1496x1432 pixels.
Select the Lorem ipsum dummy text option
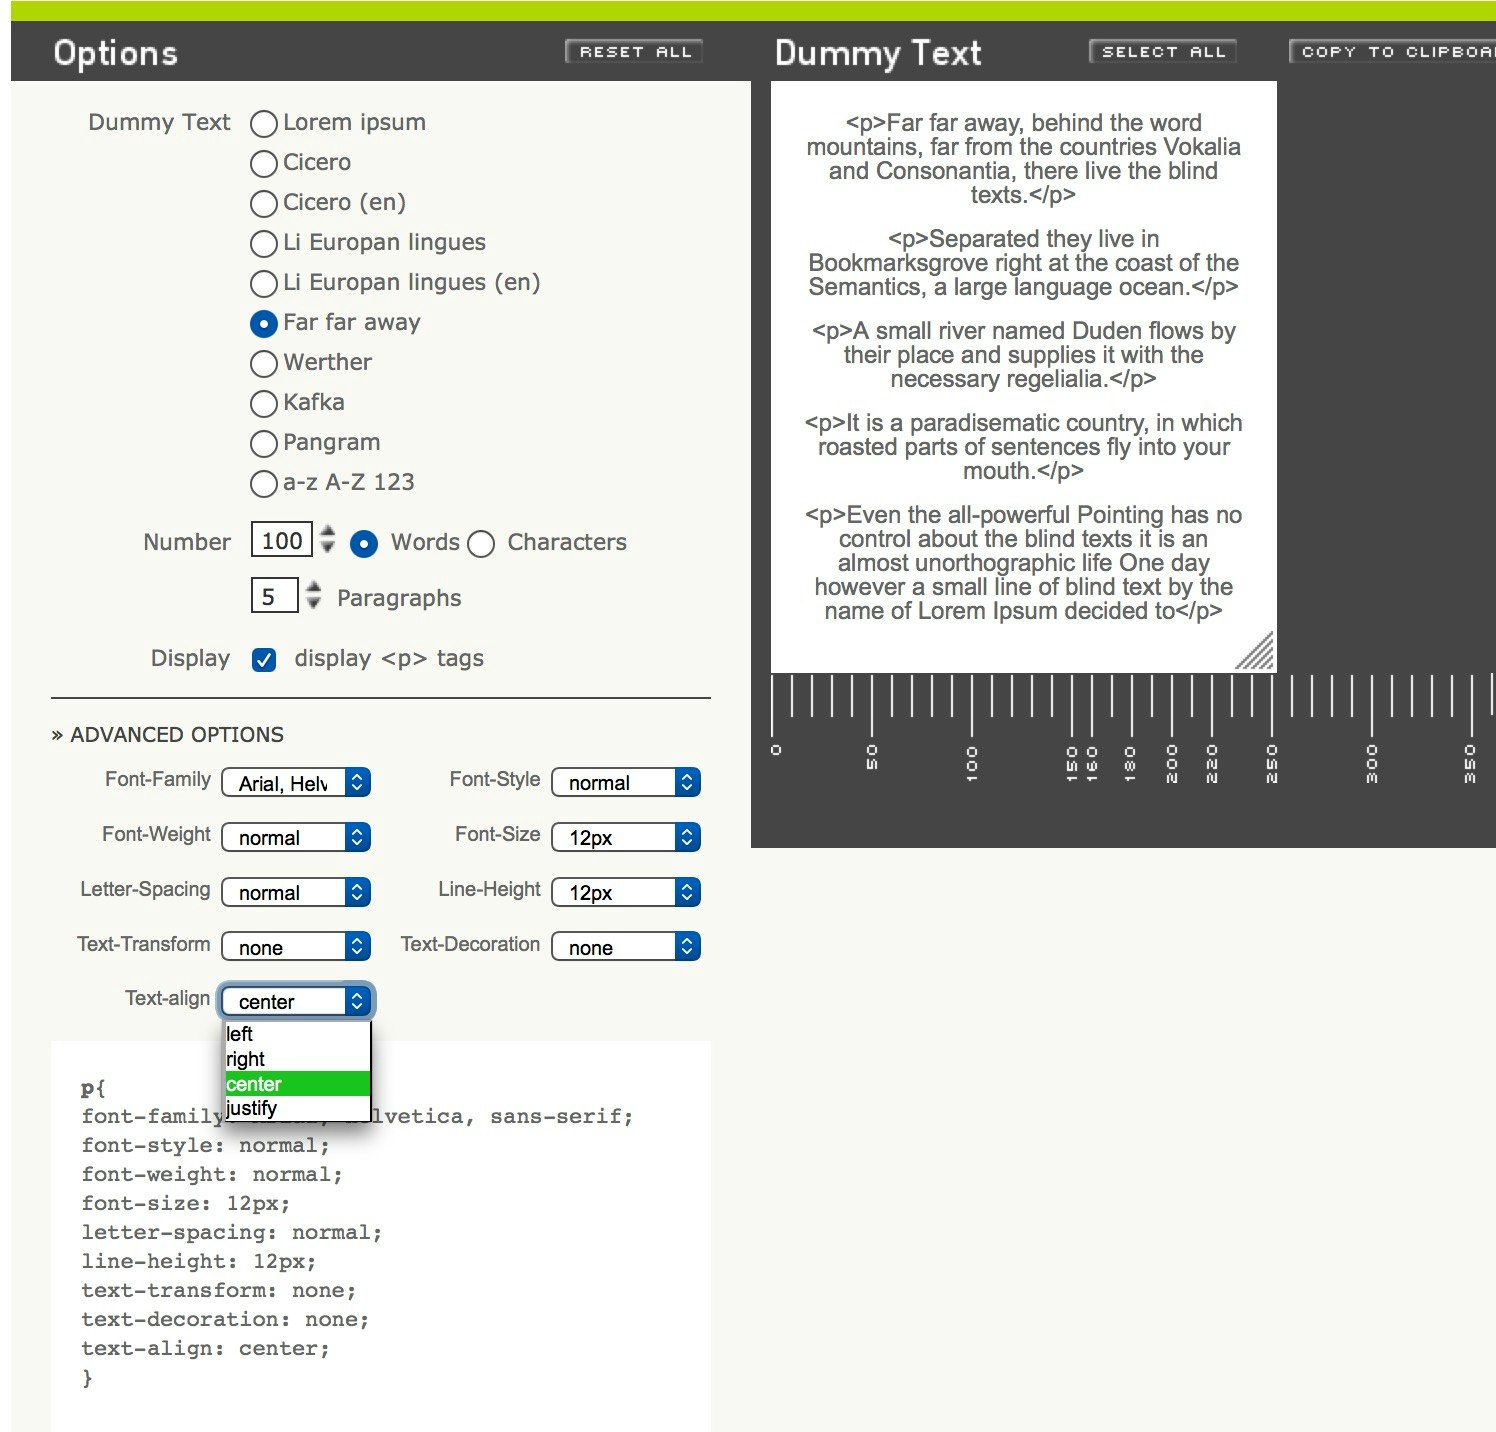tap(263, 124)
